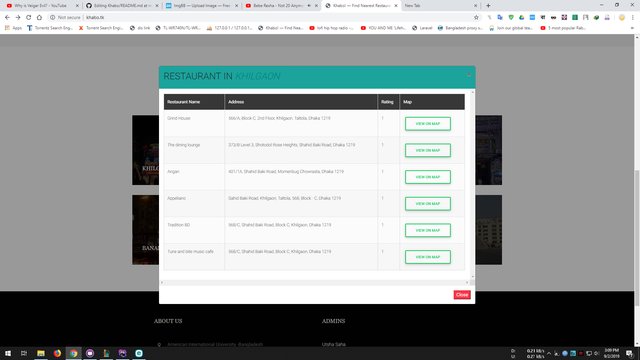The height and width of the screenshot is (360, 640).
Task: Switch to Chrome on the taskbar
Action: pos(73,353)
